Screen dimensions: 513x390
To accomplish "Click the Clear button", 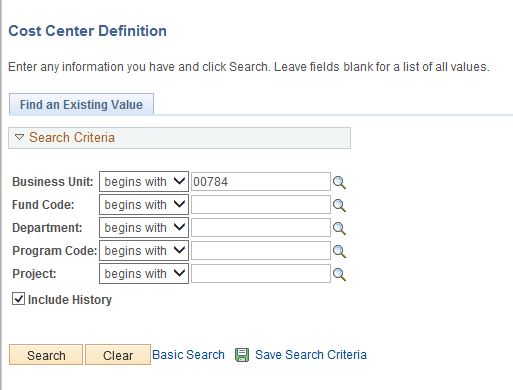I will coord(118,355).
